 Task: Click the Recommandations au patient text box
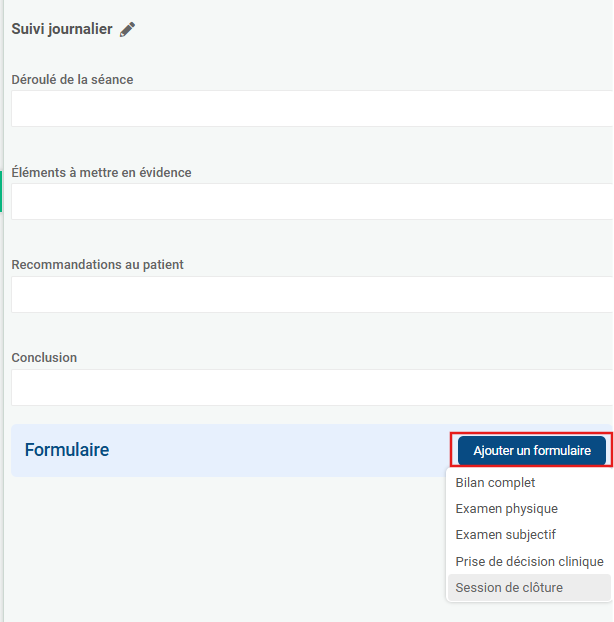pyautogui.click(x=310, y=295)
